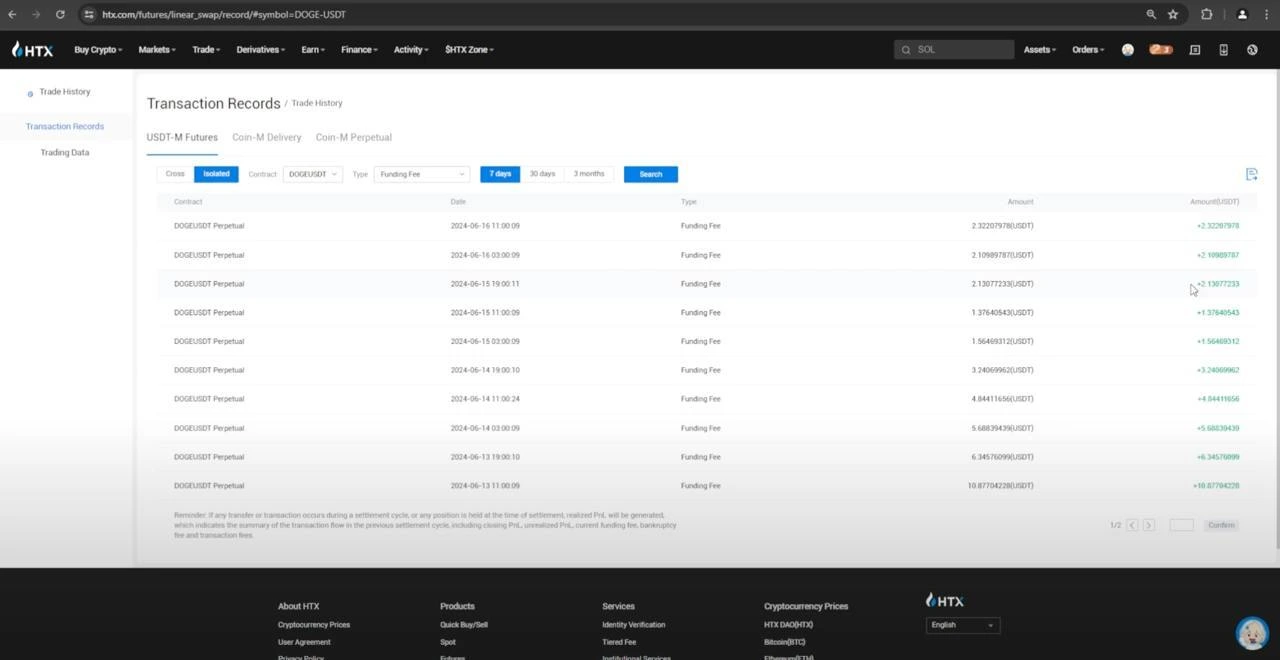Open user avatar in HTX header
Screen dimensions: 1280x660
click(x=1128, y=49)
